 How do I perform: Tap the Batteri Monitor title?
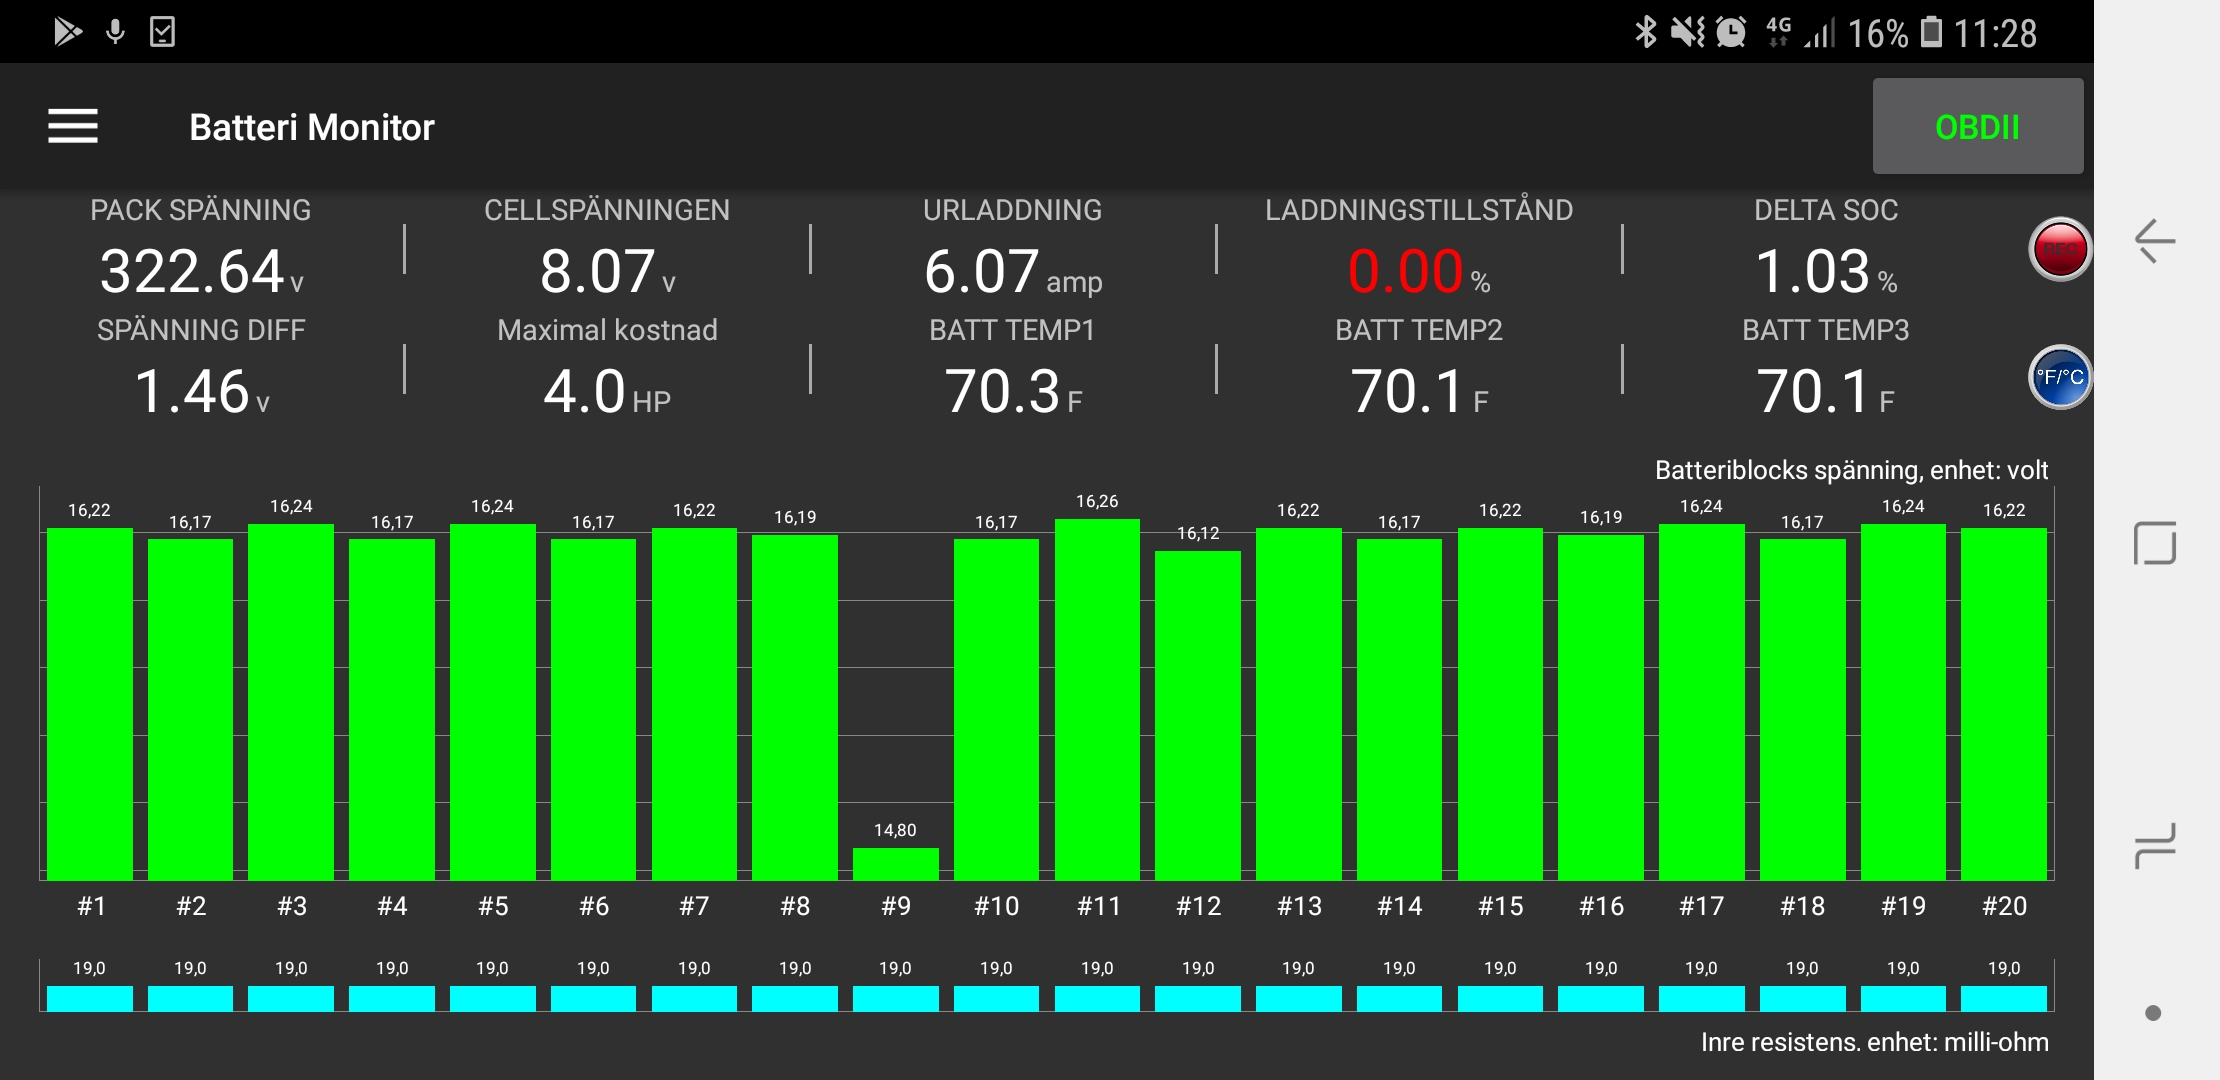click(312, 127)
